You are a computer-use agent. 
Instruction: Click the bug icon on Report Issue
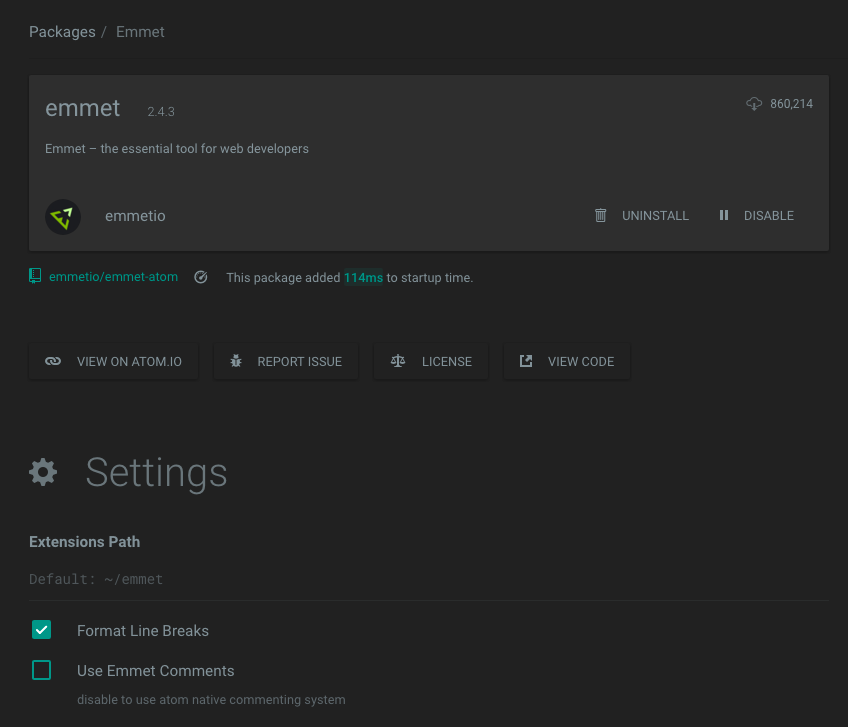click(236, 361)
